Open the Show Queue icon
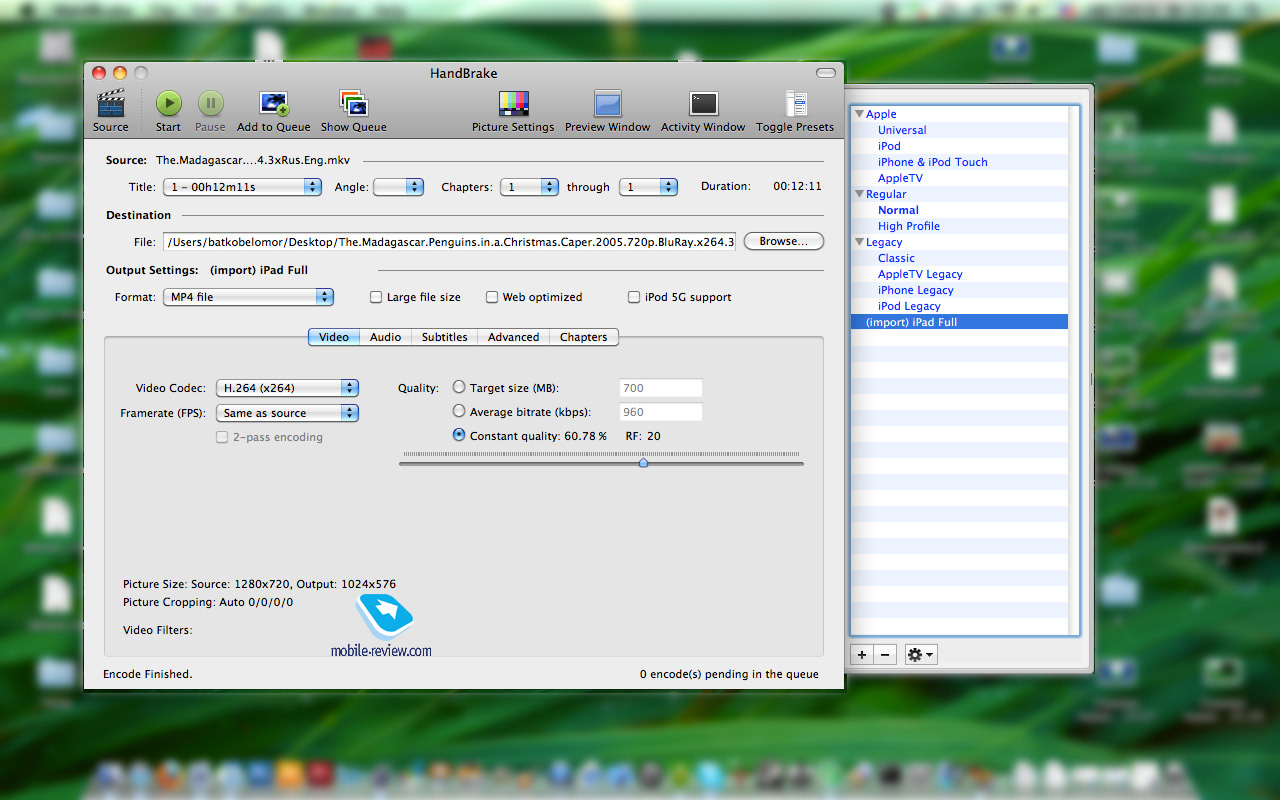 click(353, 104)
